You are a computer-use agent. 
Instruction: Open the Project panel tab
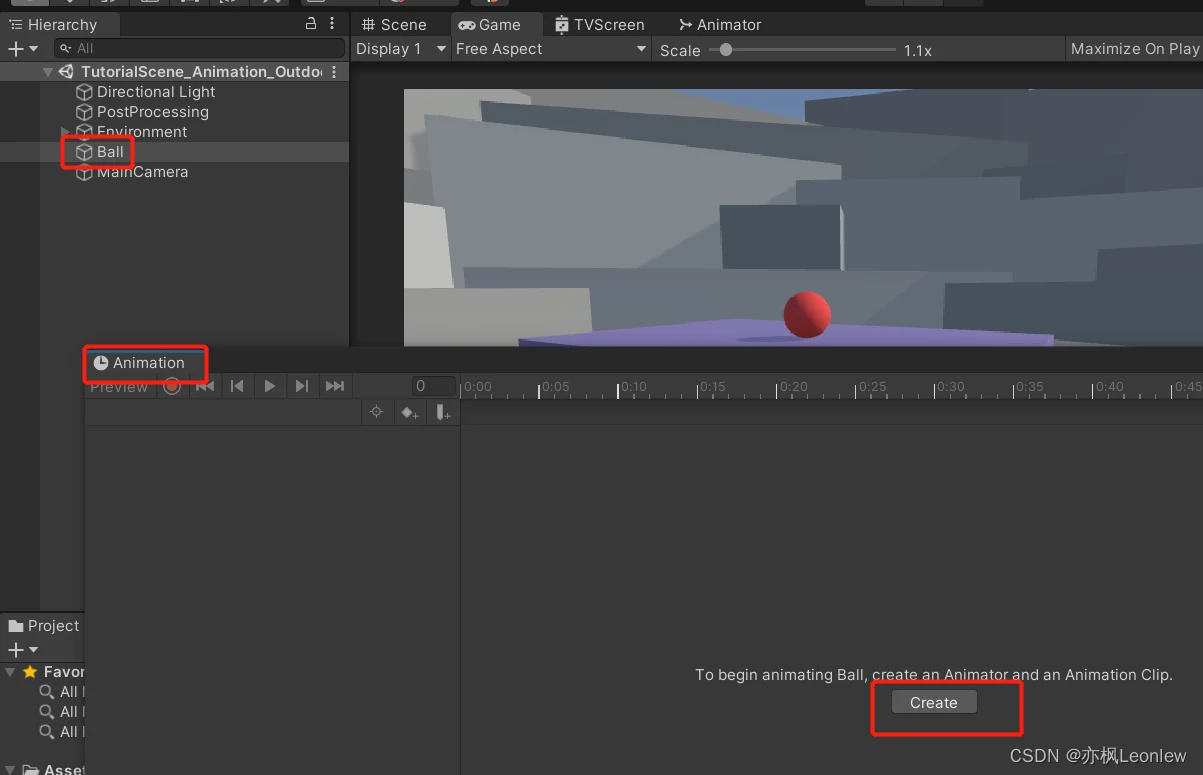(43, 626)
